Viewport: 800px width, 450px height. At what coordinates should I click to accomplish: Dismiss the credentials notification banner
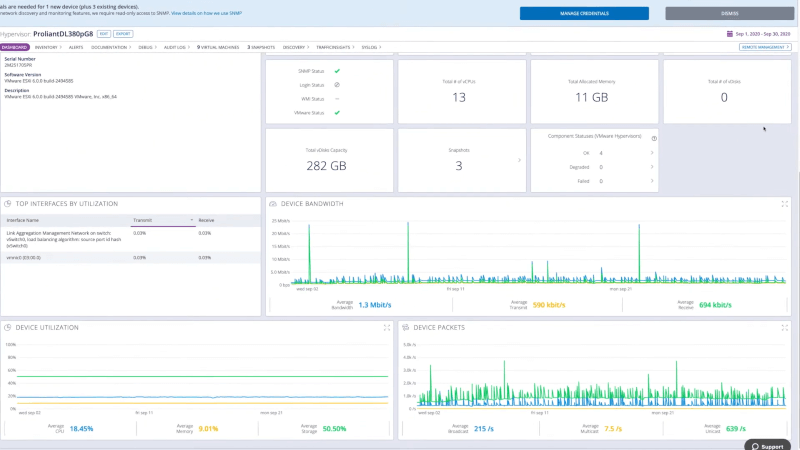(730, 13)
